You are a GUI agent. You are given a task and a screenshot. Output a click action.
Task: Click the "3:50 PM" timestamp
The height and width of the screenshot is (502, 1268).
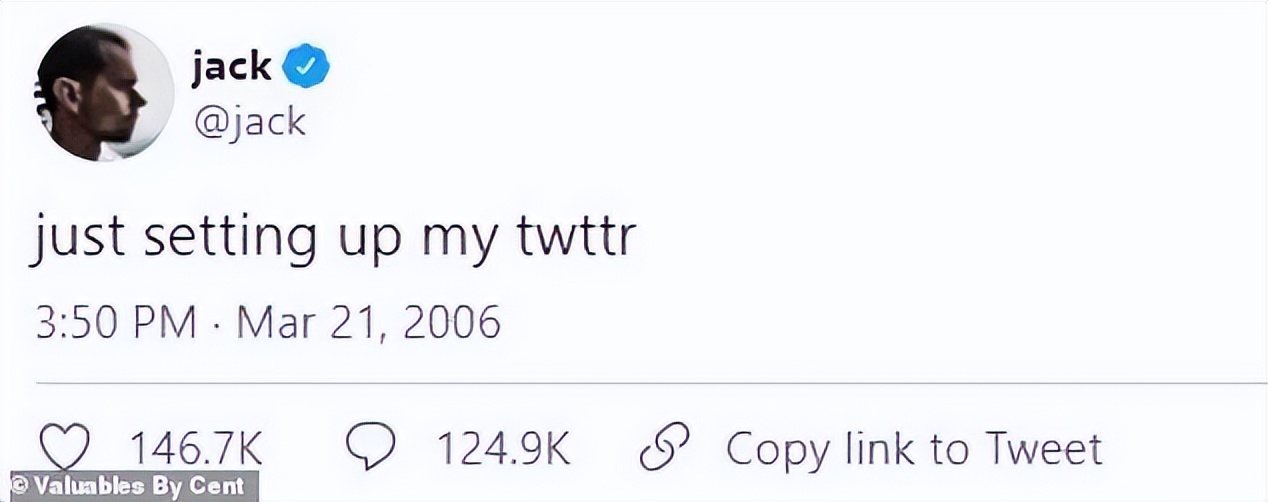coord(115,323)
